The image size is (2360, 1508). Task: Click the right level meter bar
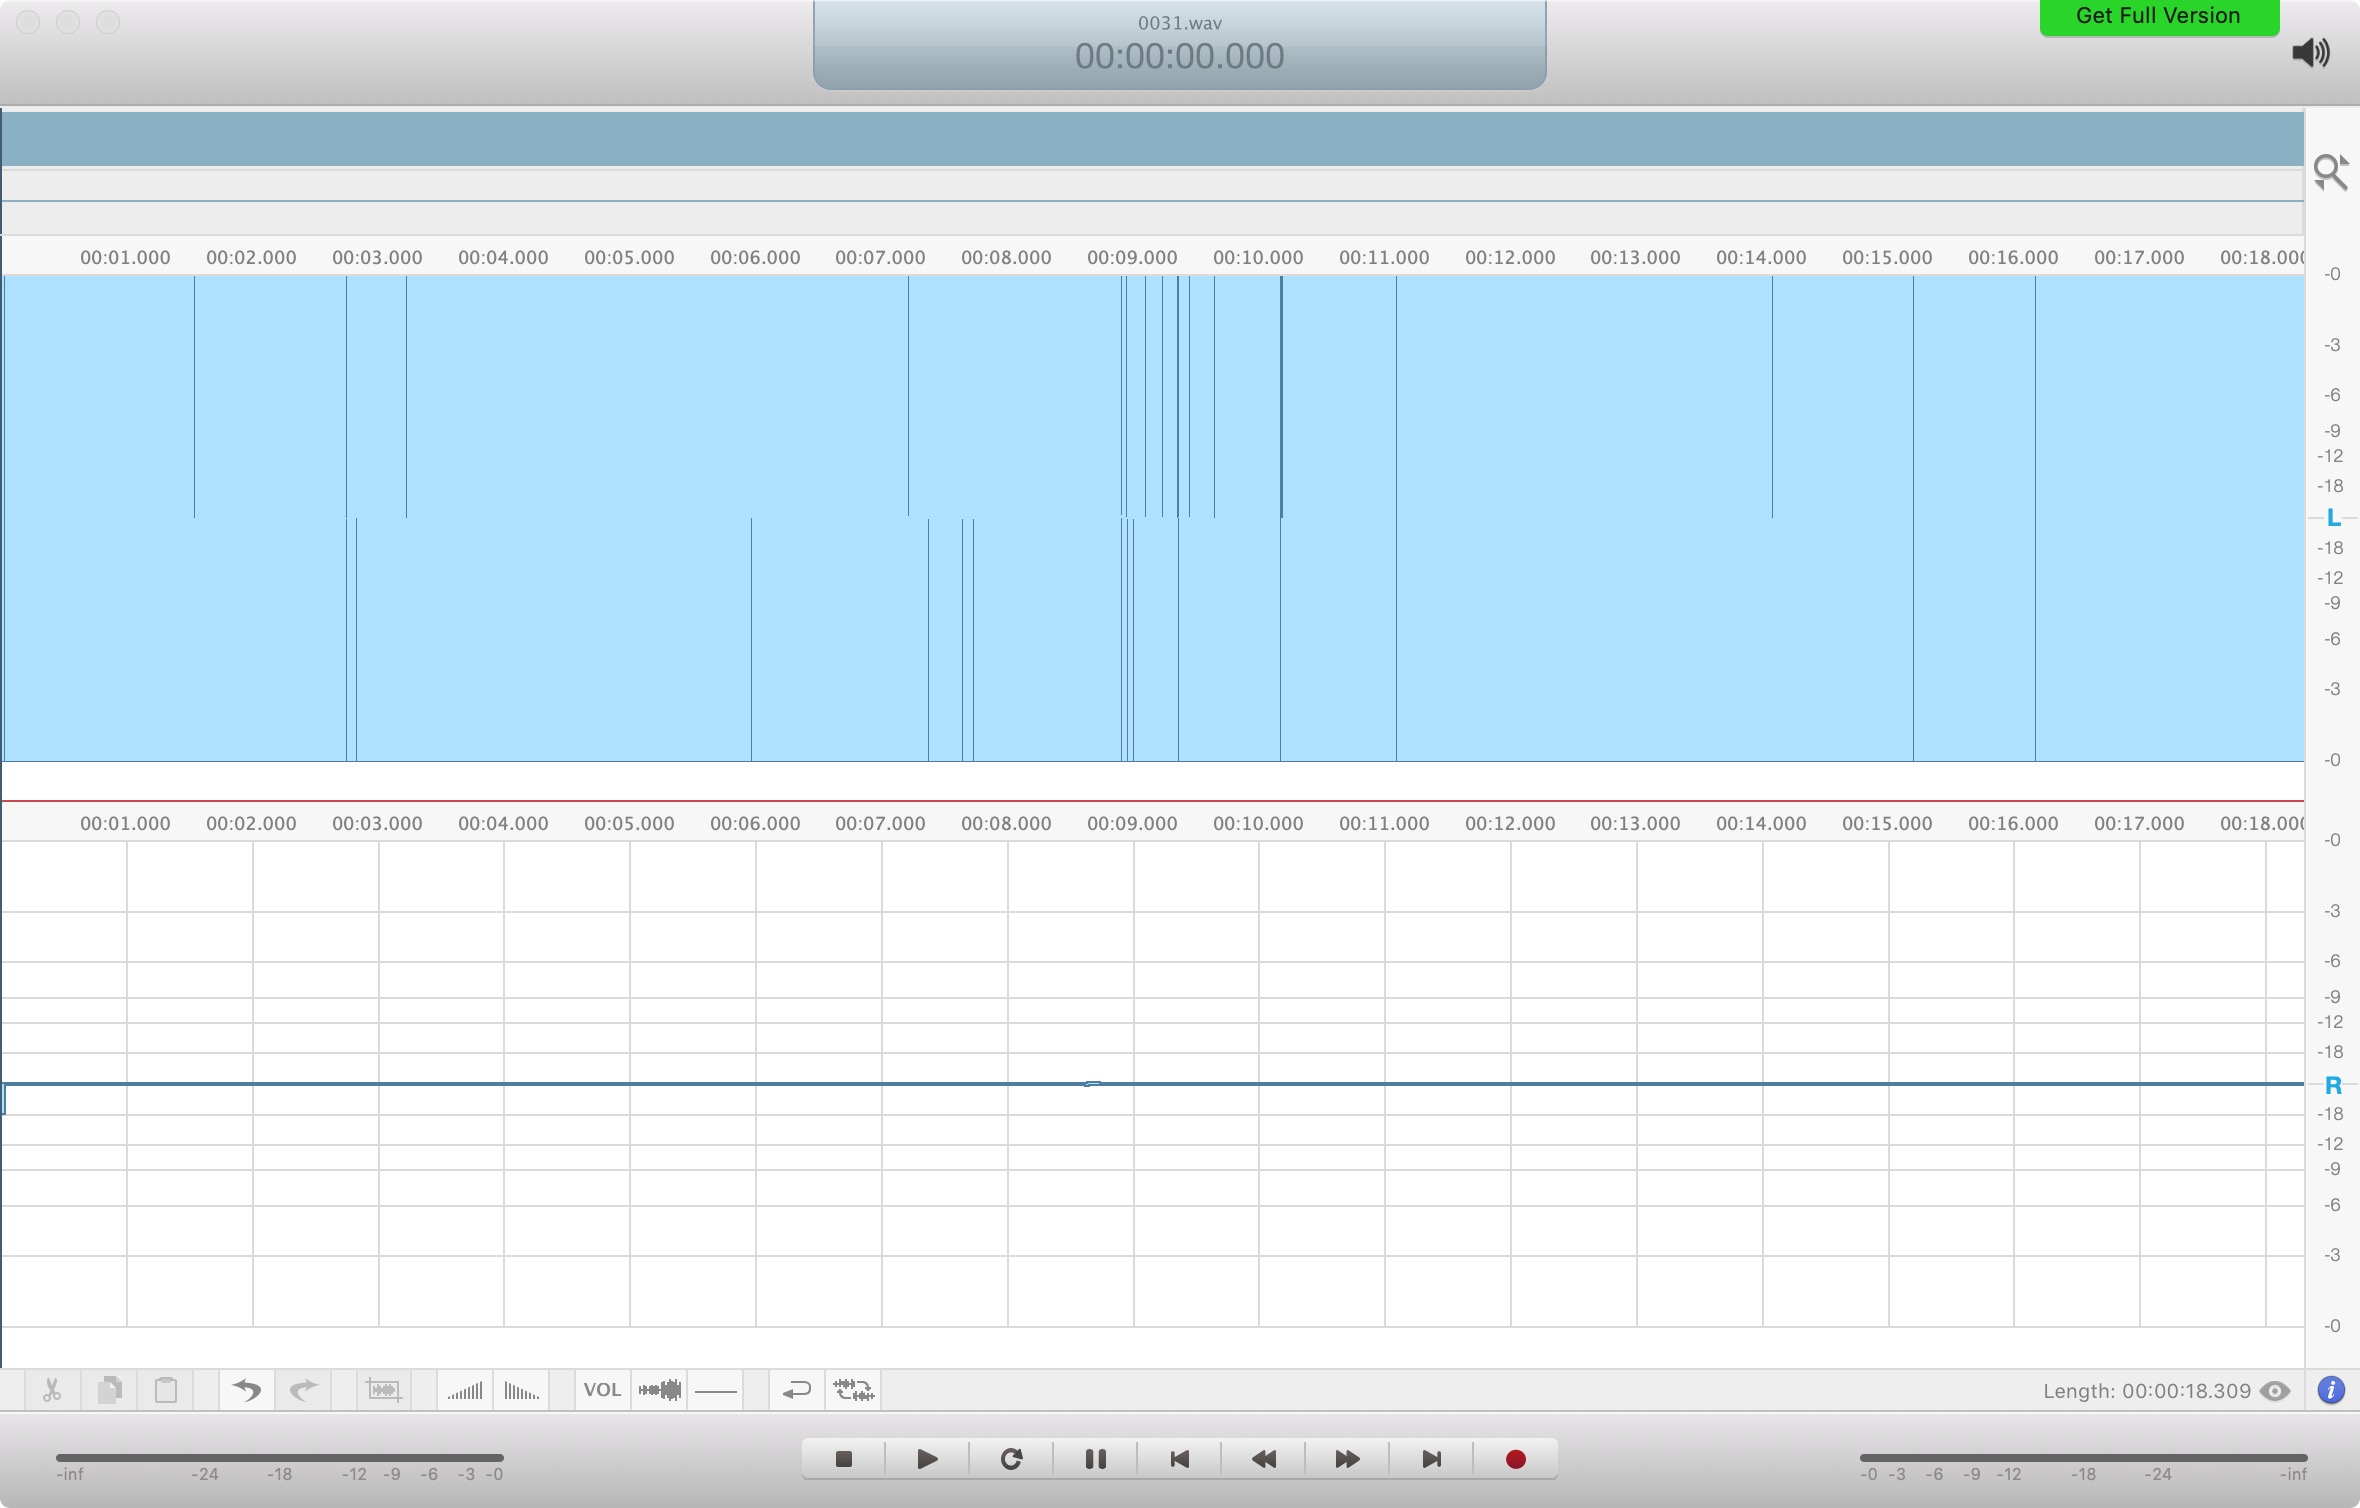tap(2083, 1458)
